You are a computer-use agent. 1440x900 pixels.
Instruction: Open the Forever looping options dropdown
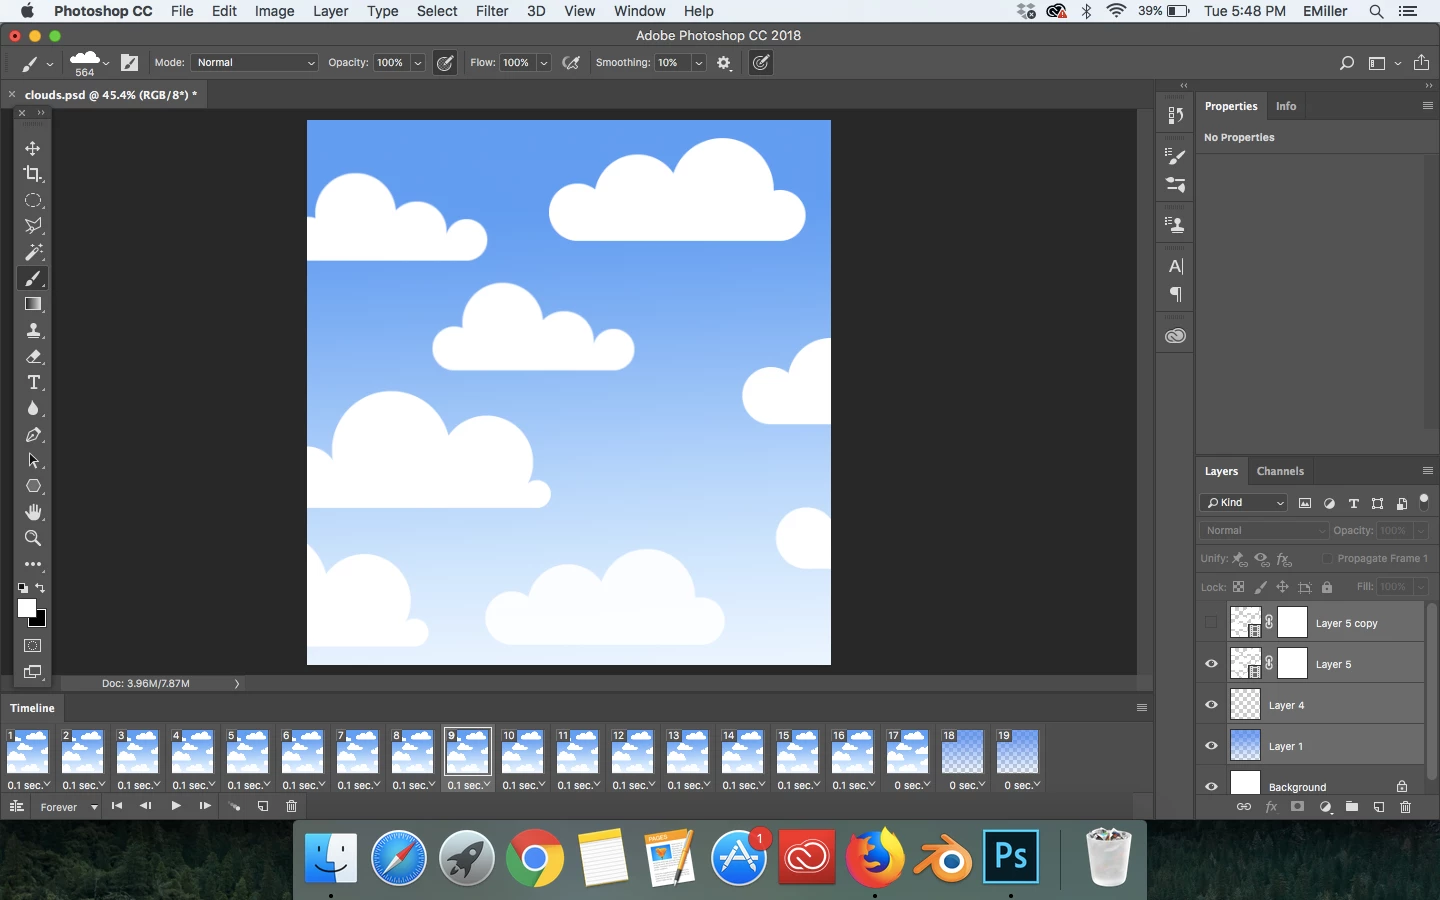coord(68,807)
